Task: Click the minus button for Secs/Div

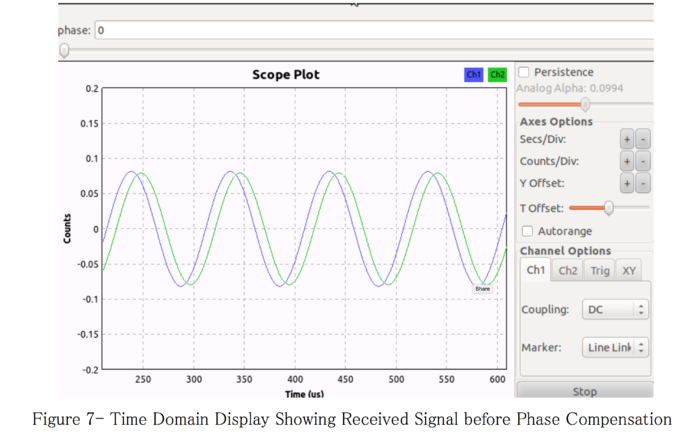Action: coord(643,140)
